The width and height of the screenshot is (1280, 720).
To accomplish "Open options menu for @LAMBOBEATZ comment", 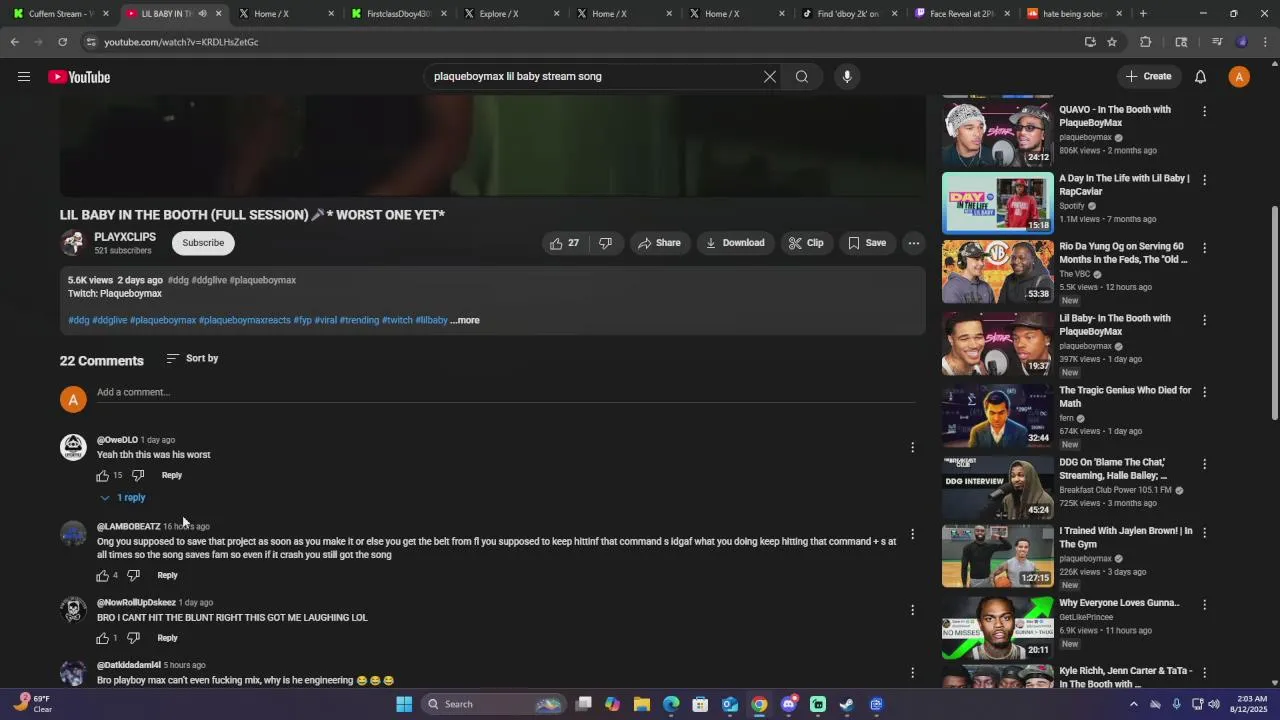I will pos(912,534).
